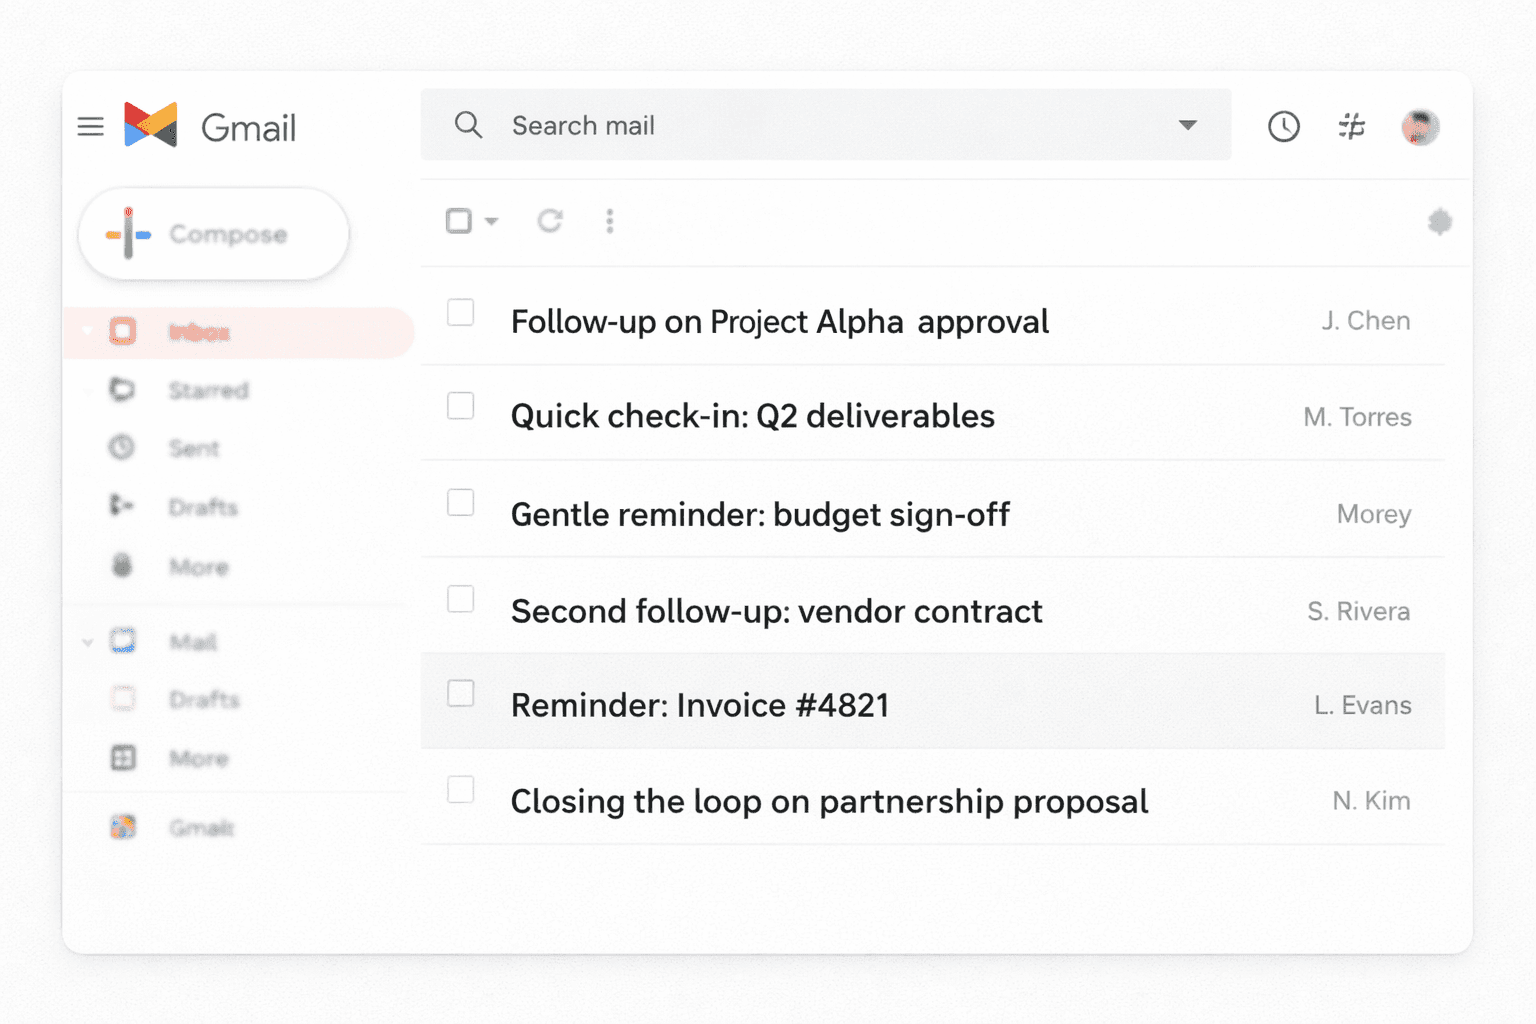Open the selection dropdown beside select-all checkbox
This screenshot has width=1536, height=1024.
point(489,221)
